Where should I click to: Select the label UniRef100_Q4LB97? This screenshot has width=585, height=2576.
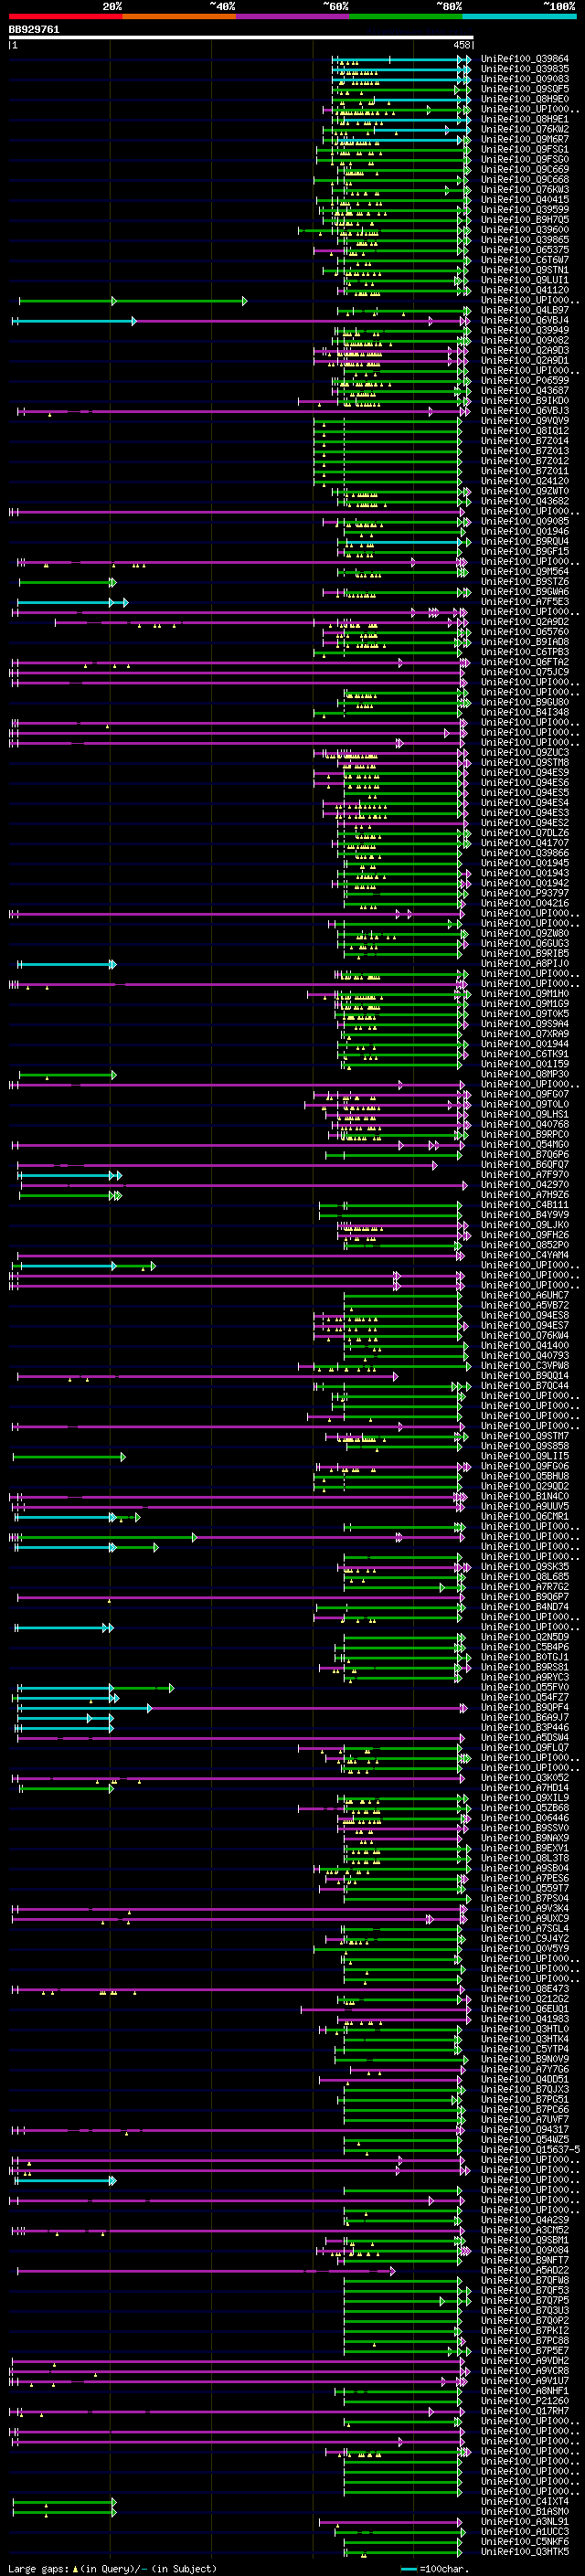pyautogui.click(x=525, y=310)
